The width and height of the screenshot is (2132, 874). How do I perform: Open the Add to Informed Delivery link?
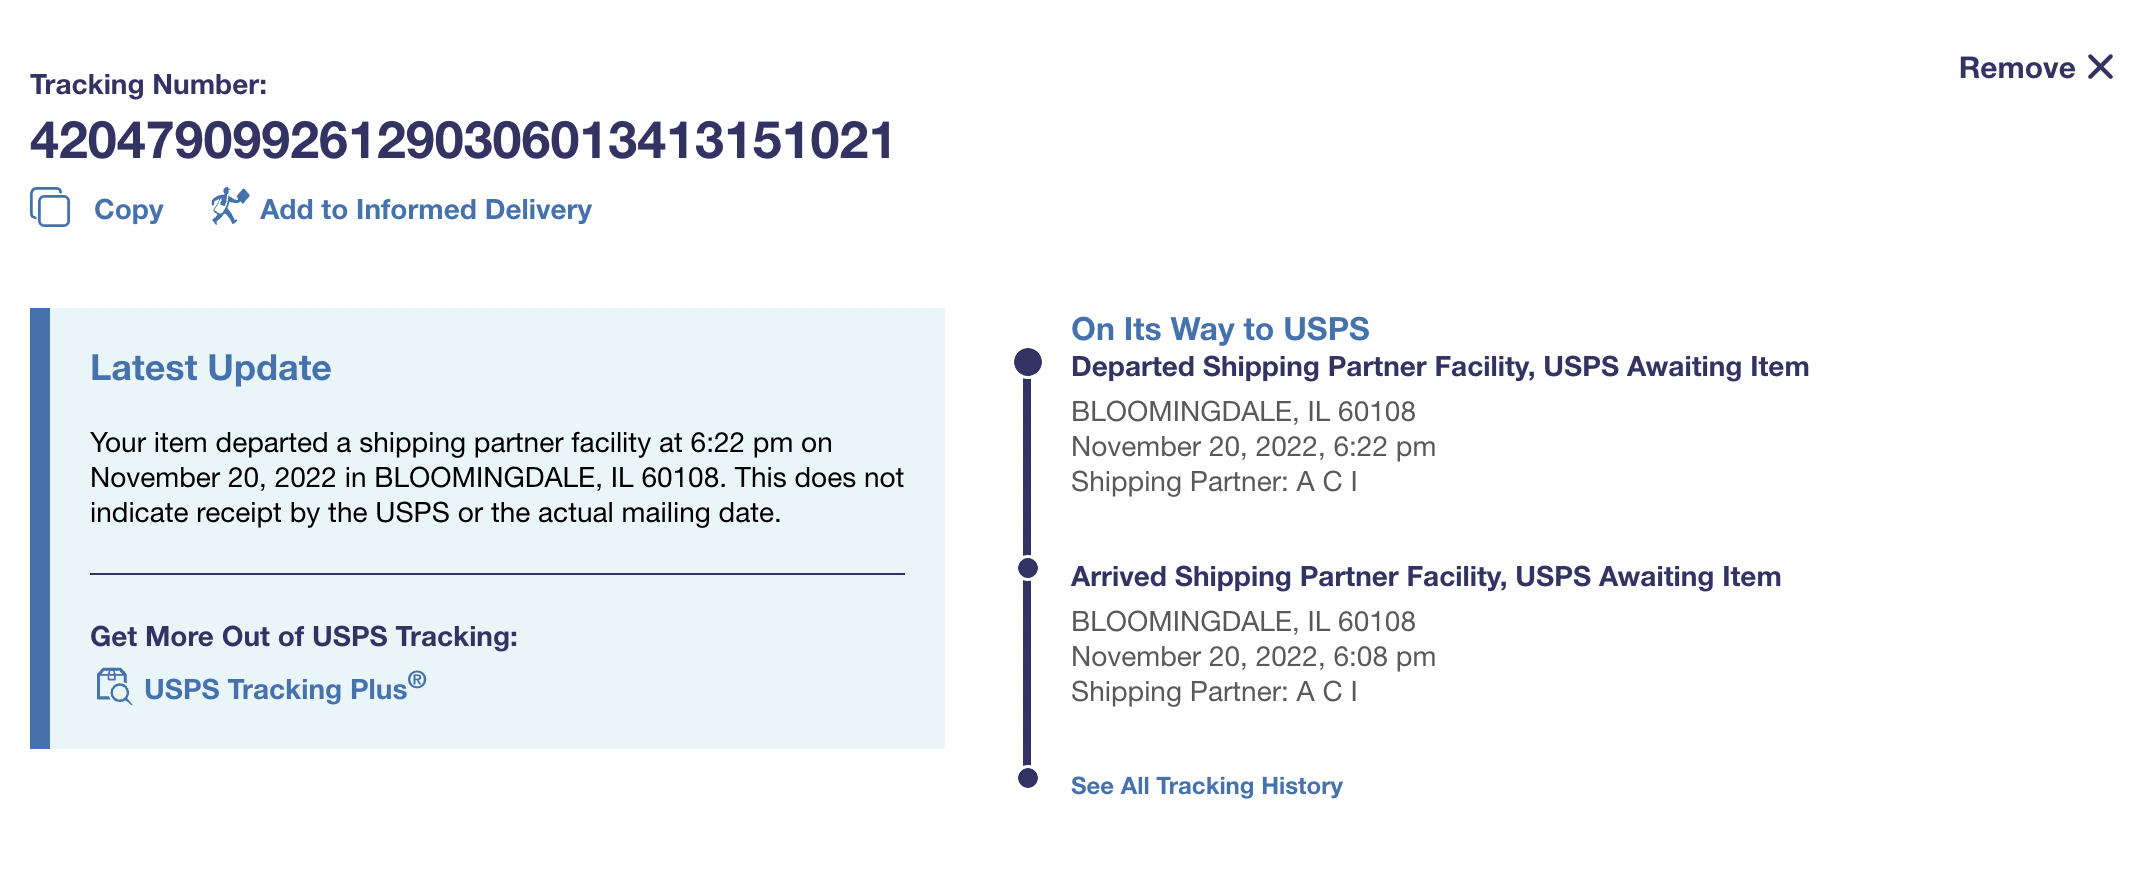pyautogui.click(x=426, y=210)
